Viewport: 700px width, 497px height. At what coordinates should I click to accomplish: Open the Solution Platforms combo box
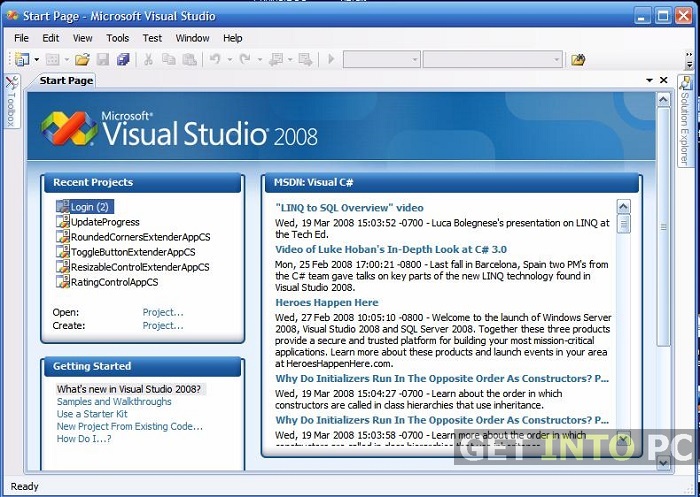coord(492,59)
